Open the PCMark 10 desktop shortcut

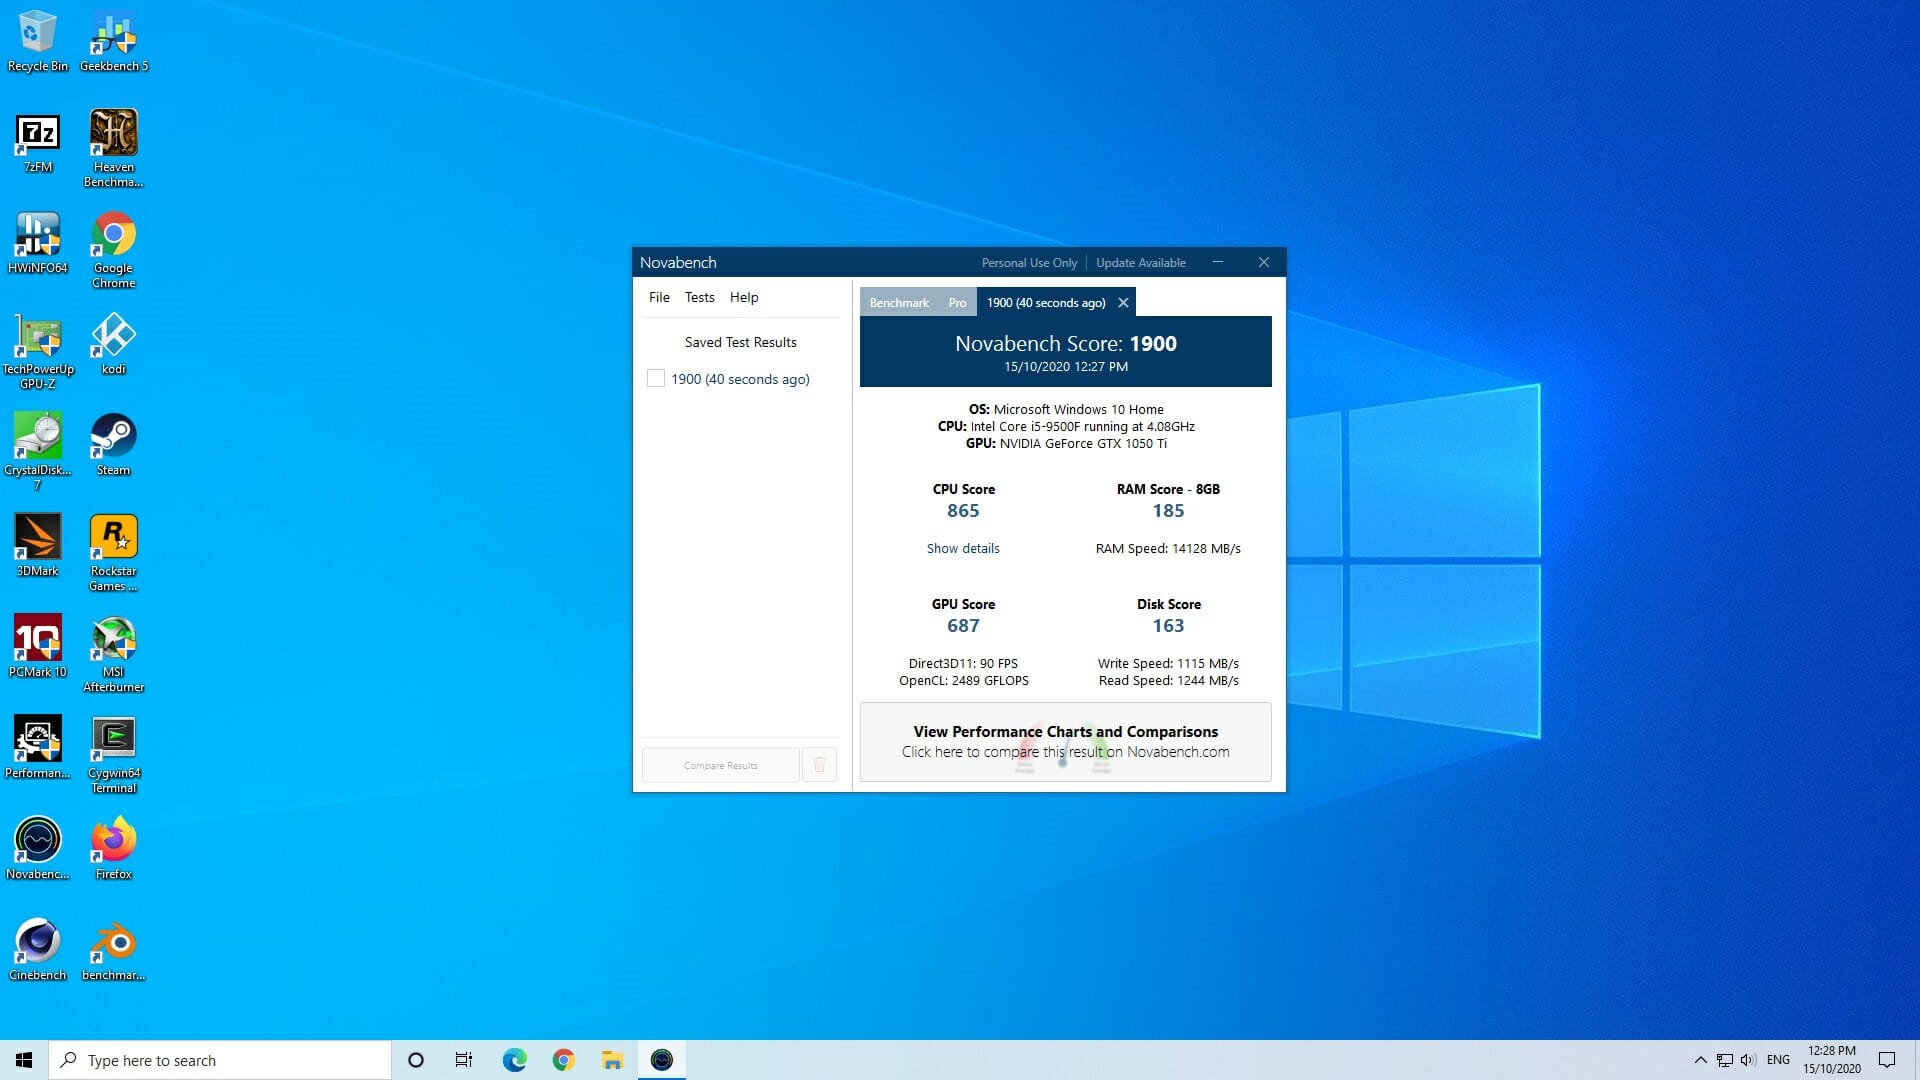coord(38,647)
